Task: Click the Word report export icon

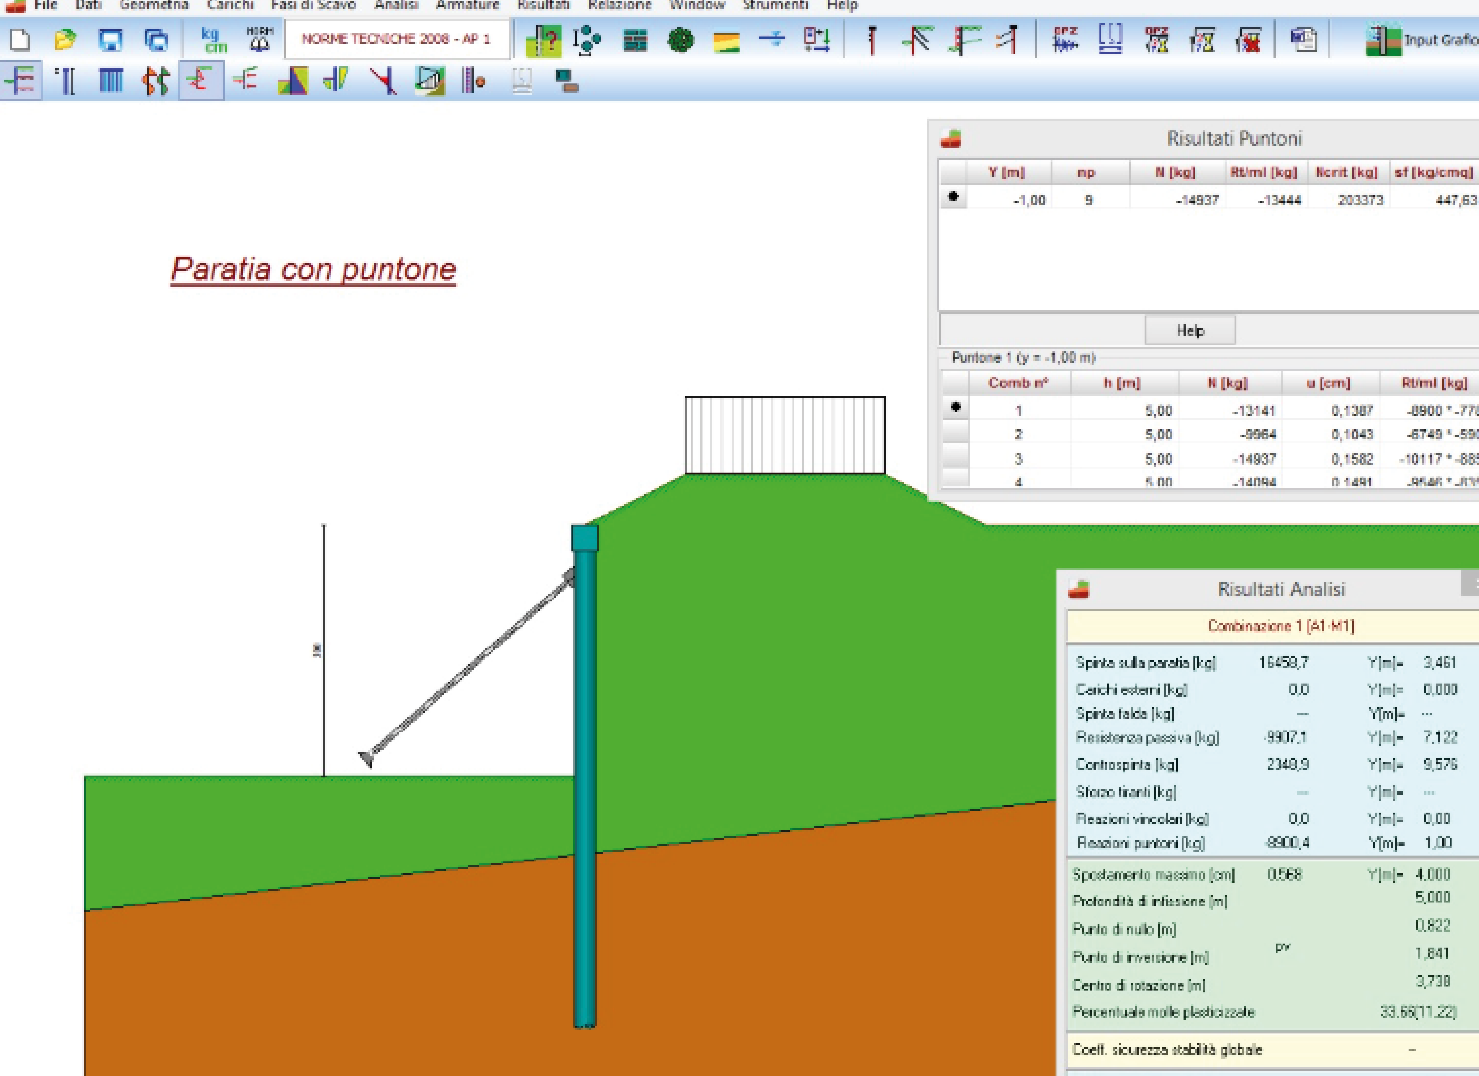Action: coord(1303,40)
